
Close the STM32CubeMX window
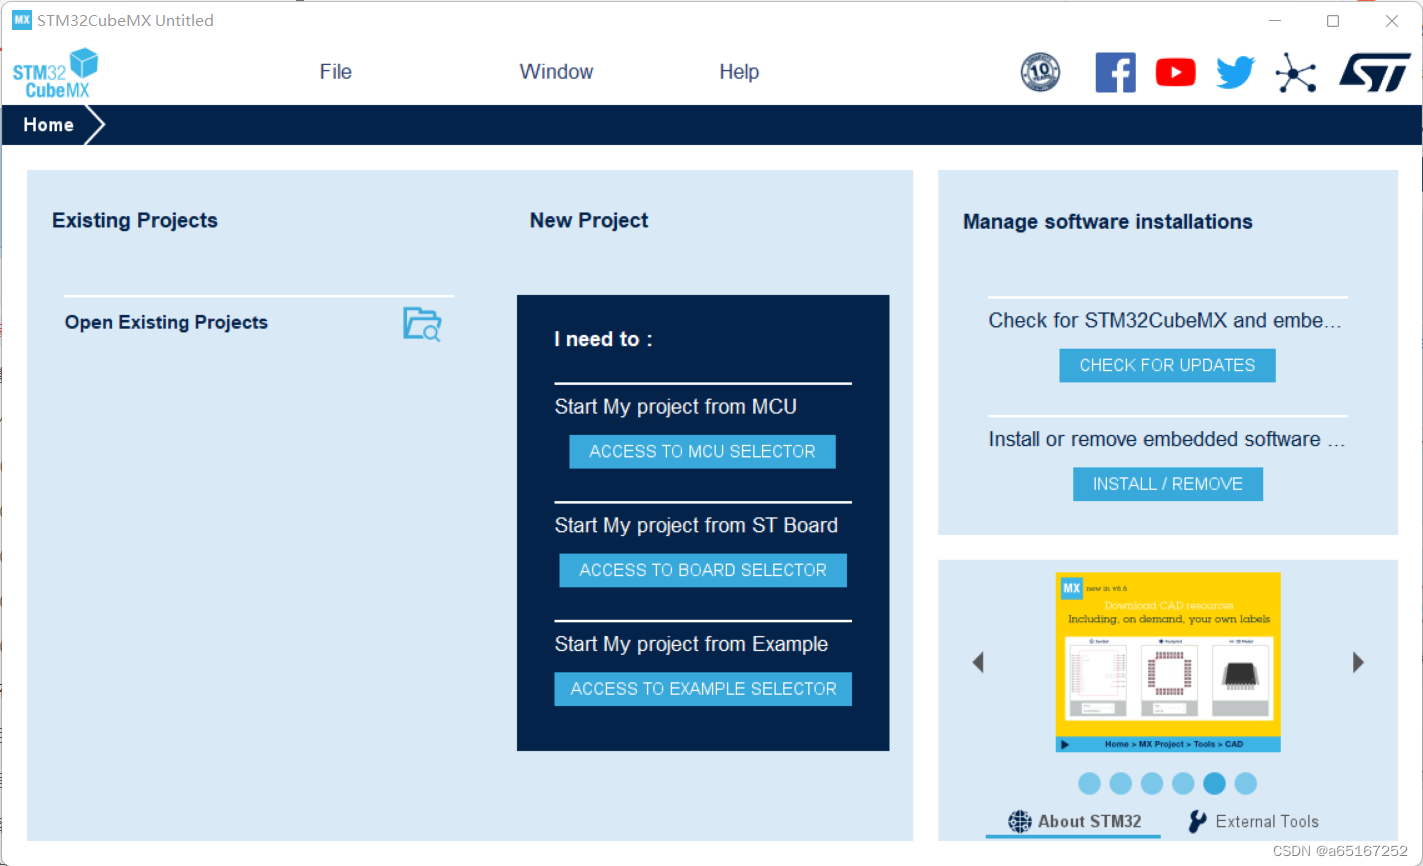[x=1392, y=21]
